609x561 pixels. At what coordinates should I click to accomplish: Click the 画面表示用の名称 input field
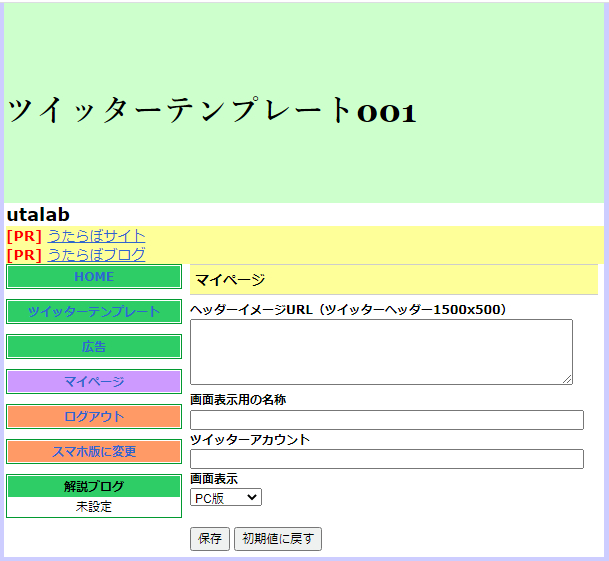386,420
